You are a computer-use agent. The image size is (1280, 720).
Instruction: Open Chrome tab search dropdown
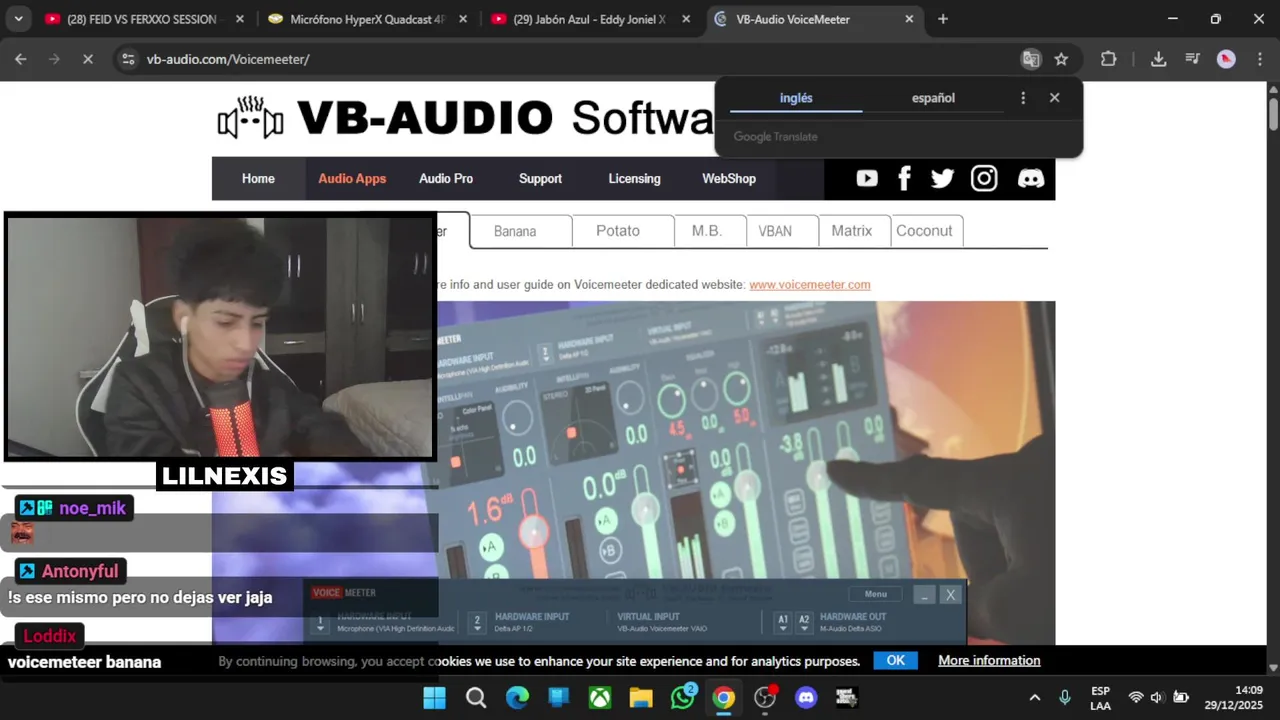pos(18,19)
